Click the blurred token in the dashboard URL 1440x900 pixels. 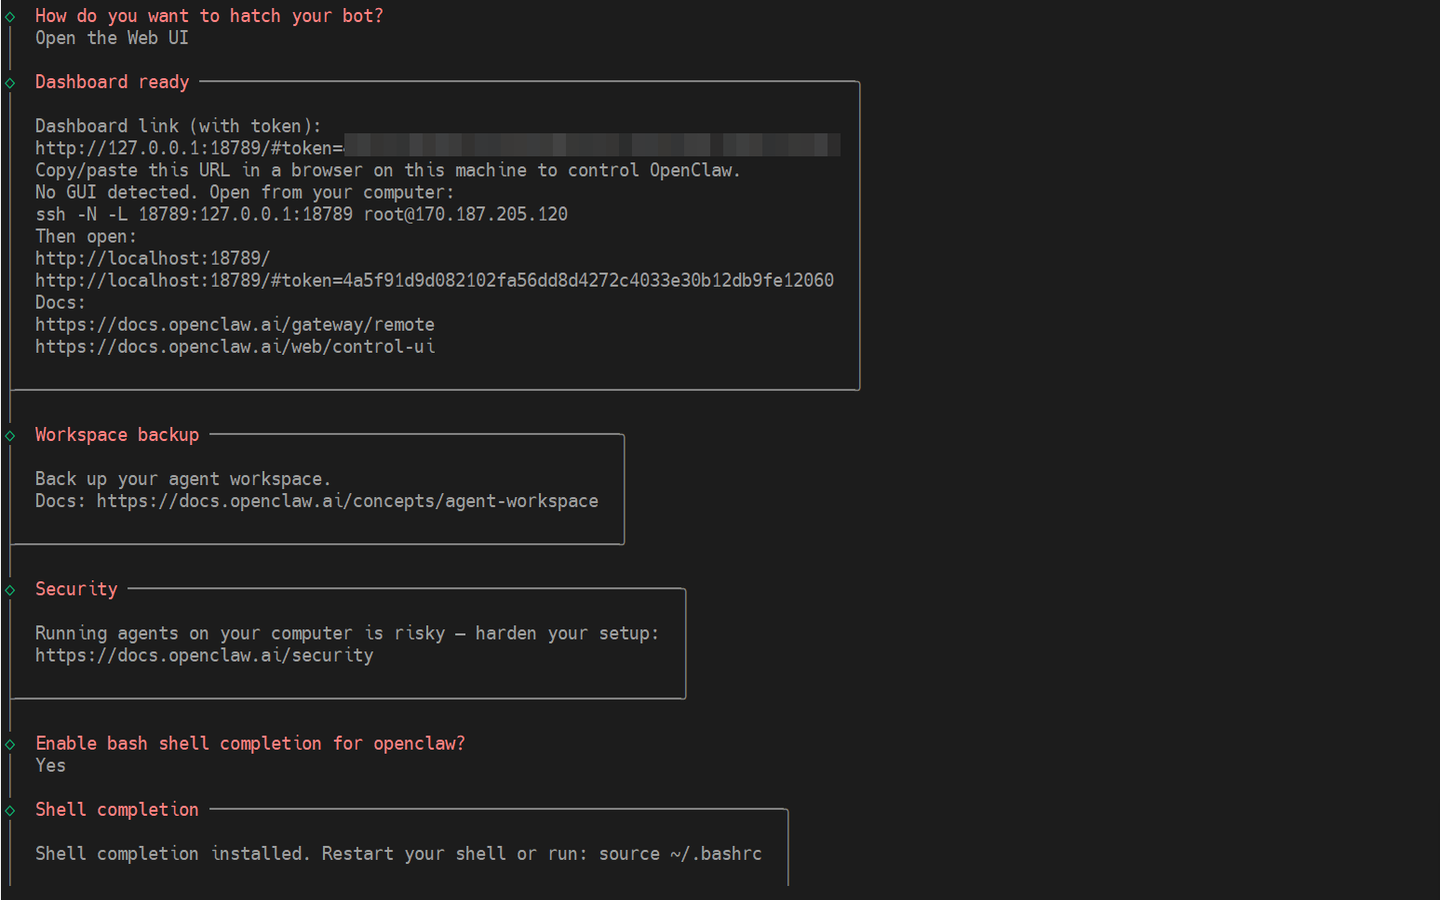592,146
